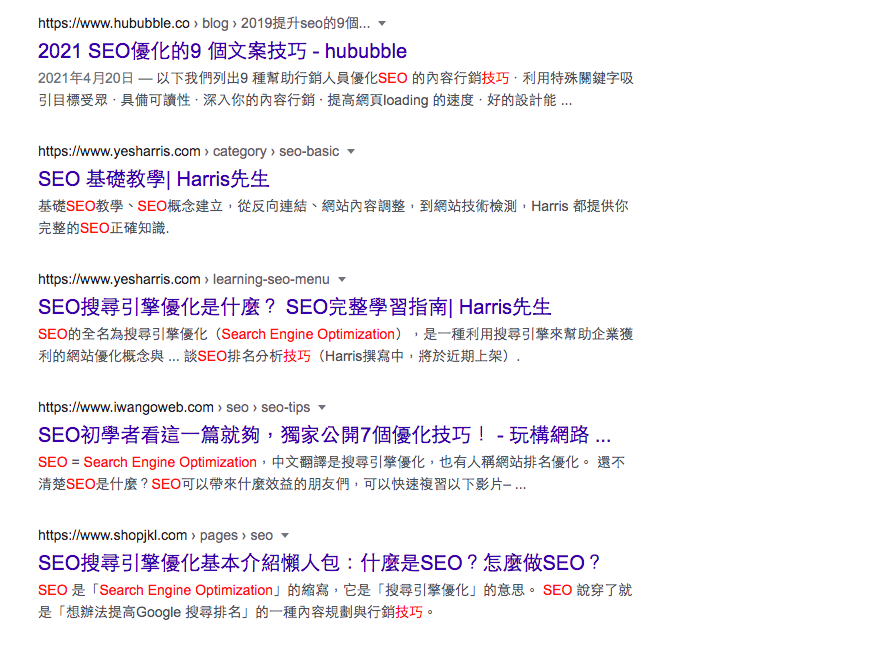Open the 2021 SEO優化的9 個文案技巧 result
Screen dimensions: 886x654
coord(222,50)
